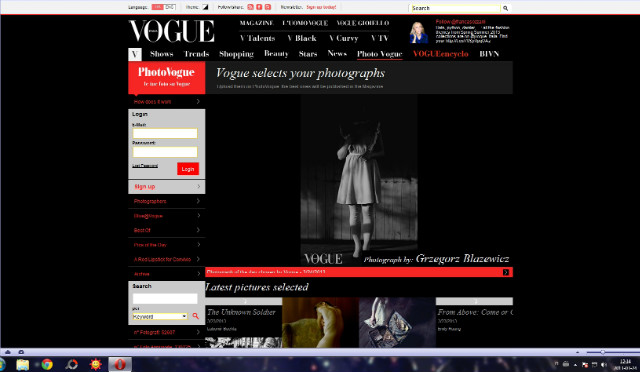Click the volume speaker tray icon
Viewport: 640px width, 372px height.
click(x=604, y=364)
